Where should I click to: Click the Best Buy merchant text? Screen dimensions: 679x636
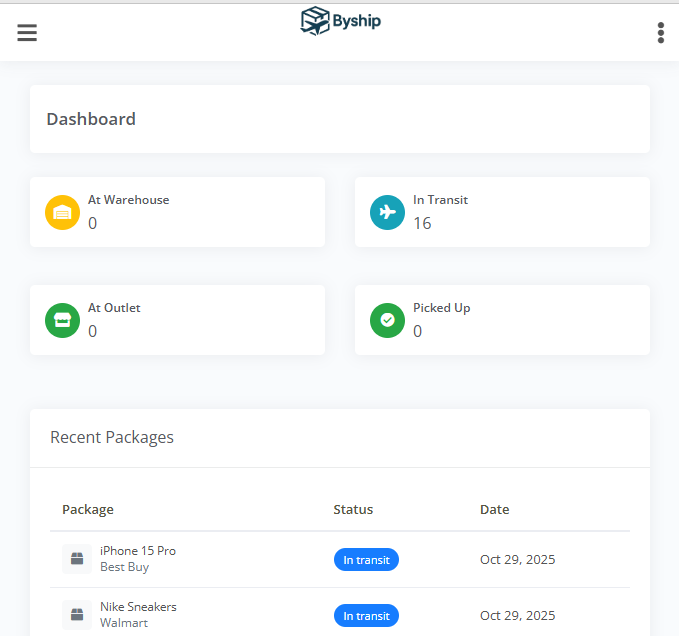(125, 567)
